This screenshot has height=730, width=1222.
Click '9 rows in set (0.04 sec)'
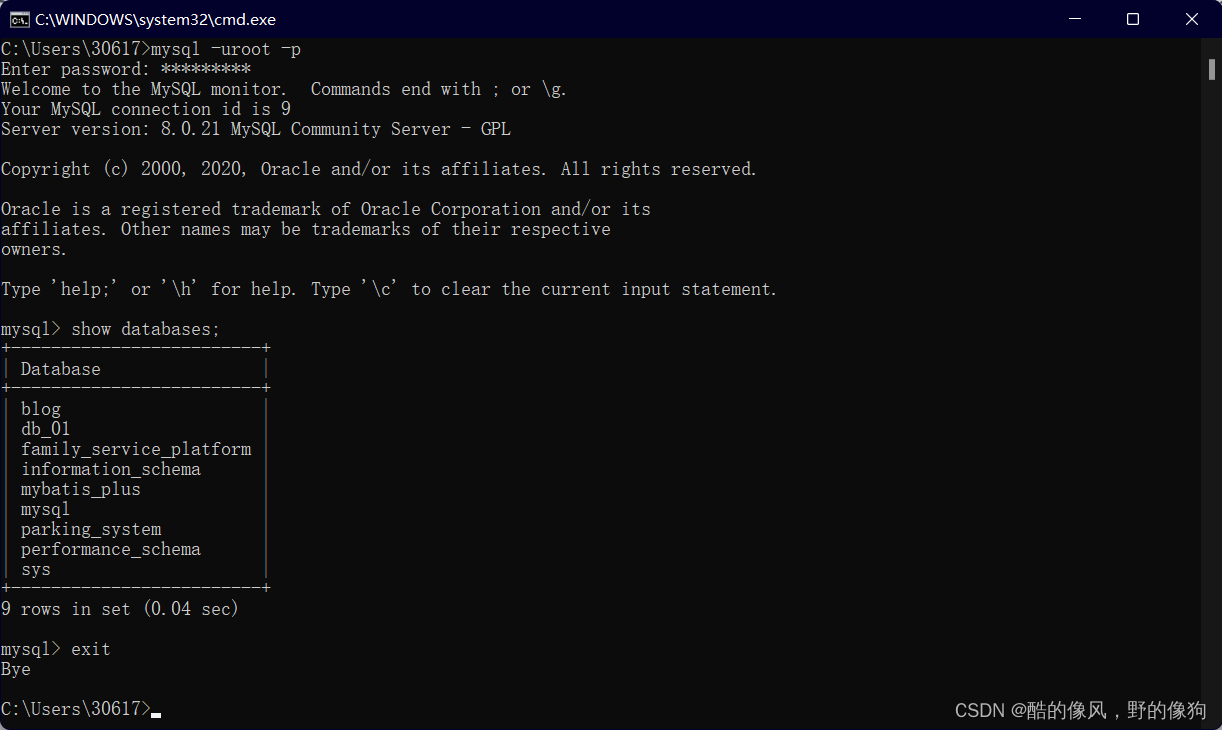click(x=120, y=609)
